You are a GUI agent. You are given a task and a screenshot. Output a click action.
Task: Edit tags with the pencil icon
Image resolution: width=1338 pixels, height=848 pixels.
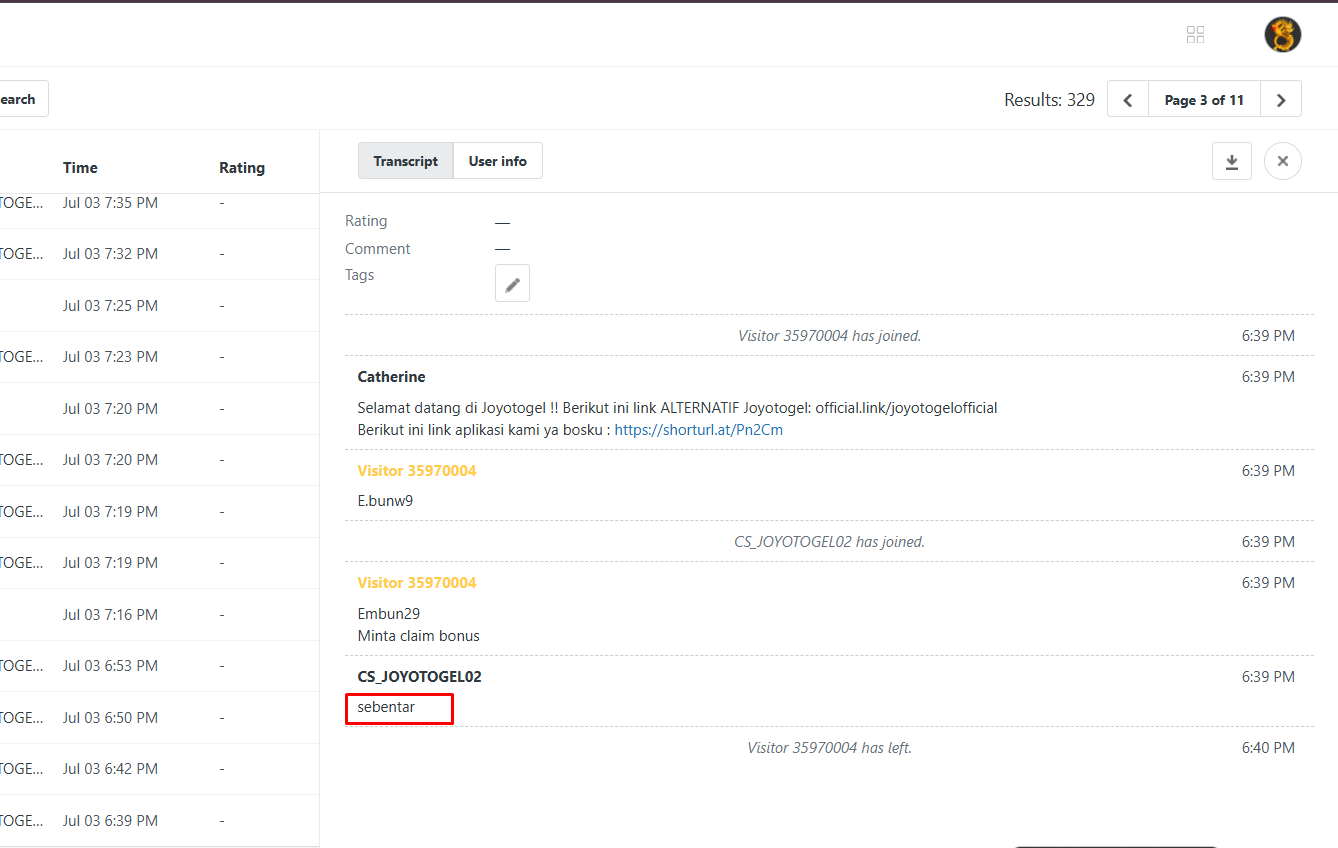512,283
